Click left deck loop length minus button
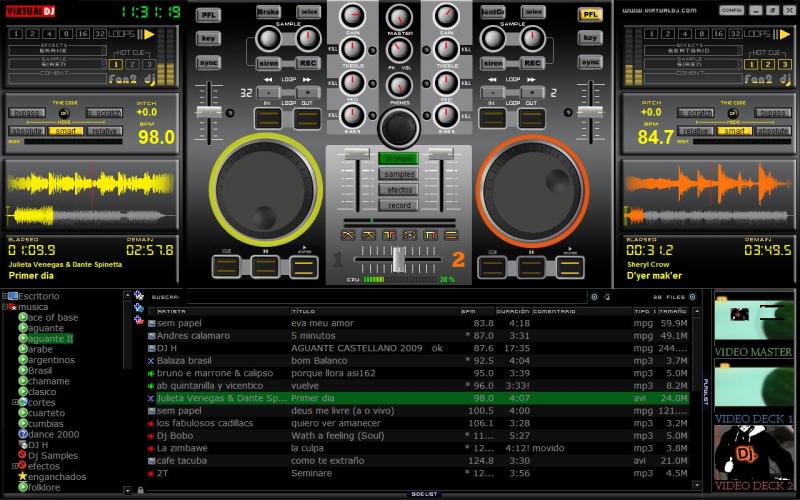 click(x=268, y=93)
